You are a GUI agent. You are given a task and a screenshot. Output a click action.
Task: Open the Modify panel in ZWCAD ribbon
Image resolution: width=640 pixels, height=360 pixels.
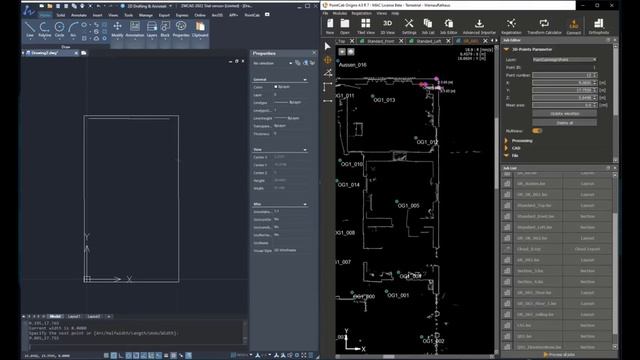click(x=117, y=30)
